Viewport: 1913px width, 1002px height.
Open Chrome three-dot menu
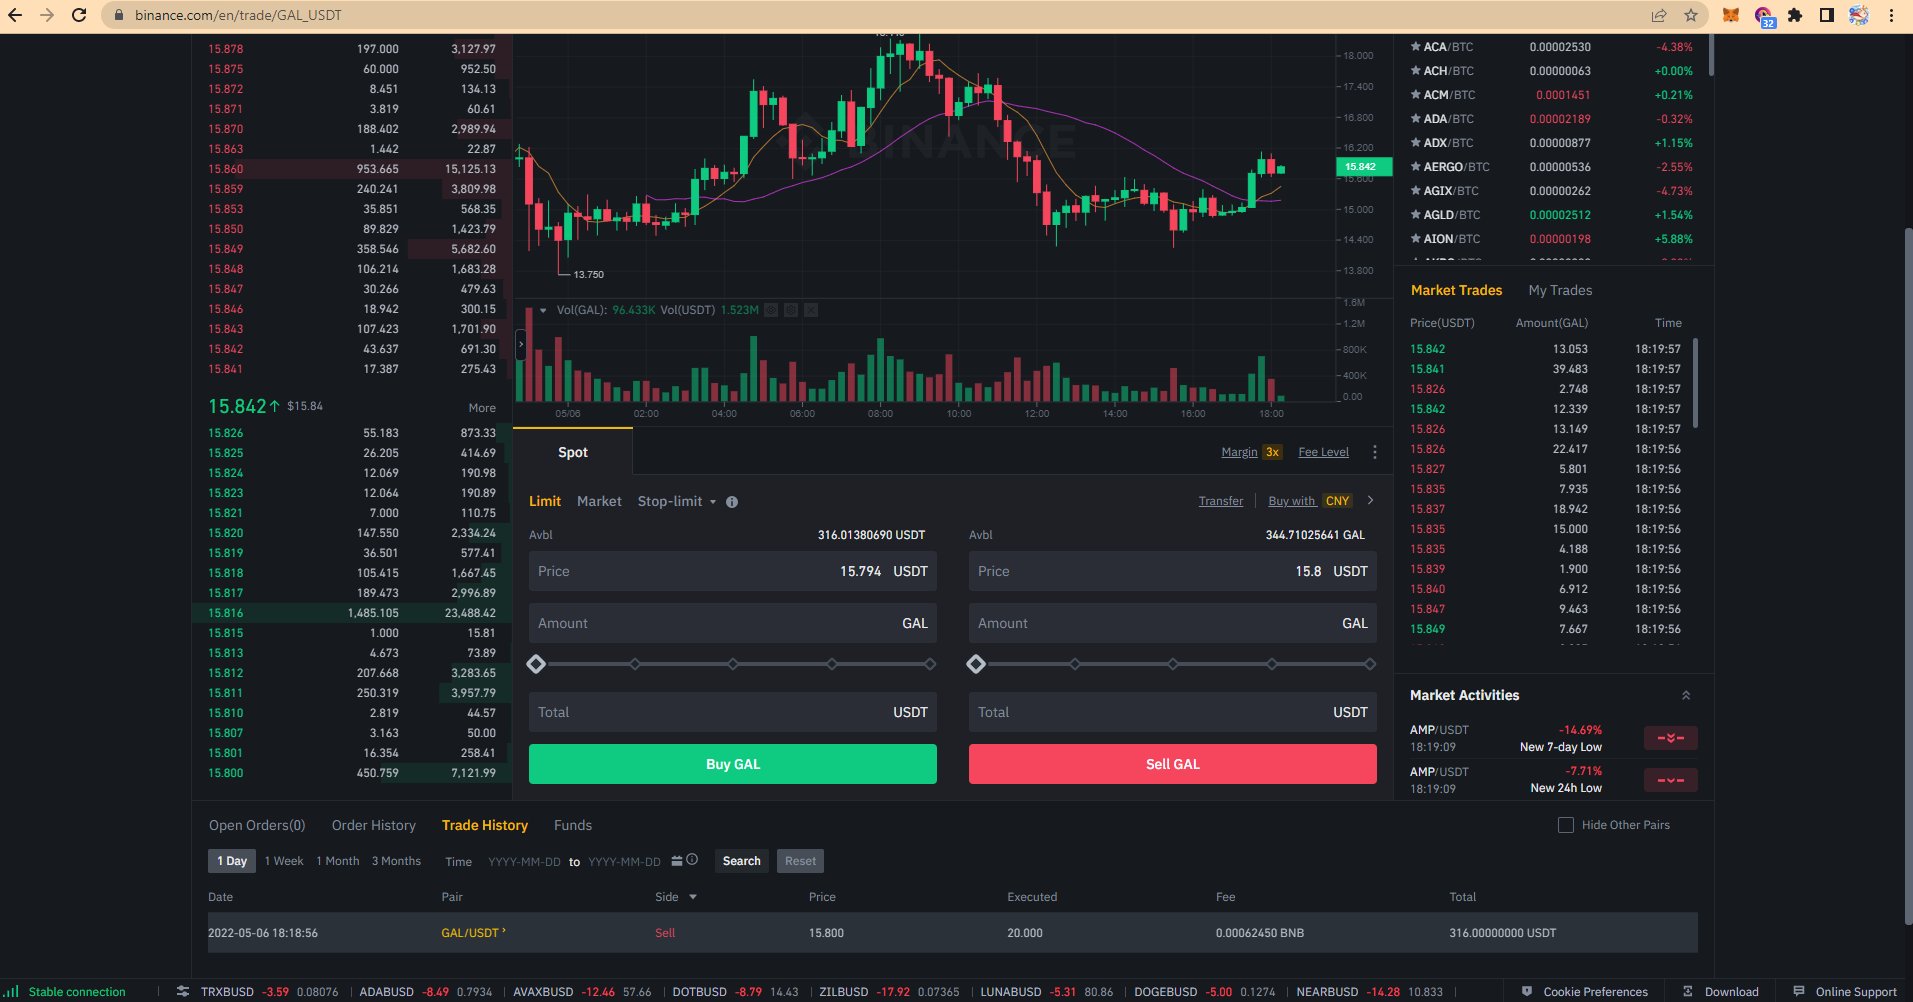tap(1891, 15)
